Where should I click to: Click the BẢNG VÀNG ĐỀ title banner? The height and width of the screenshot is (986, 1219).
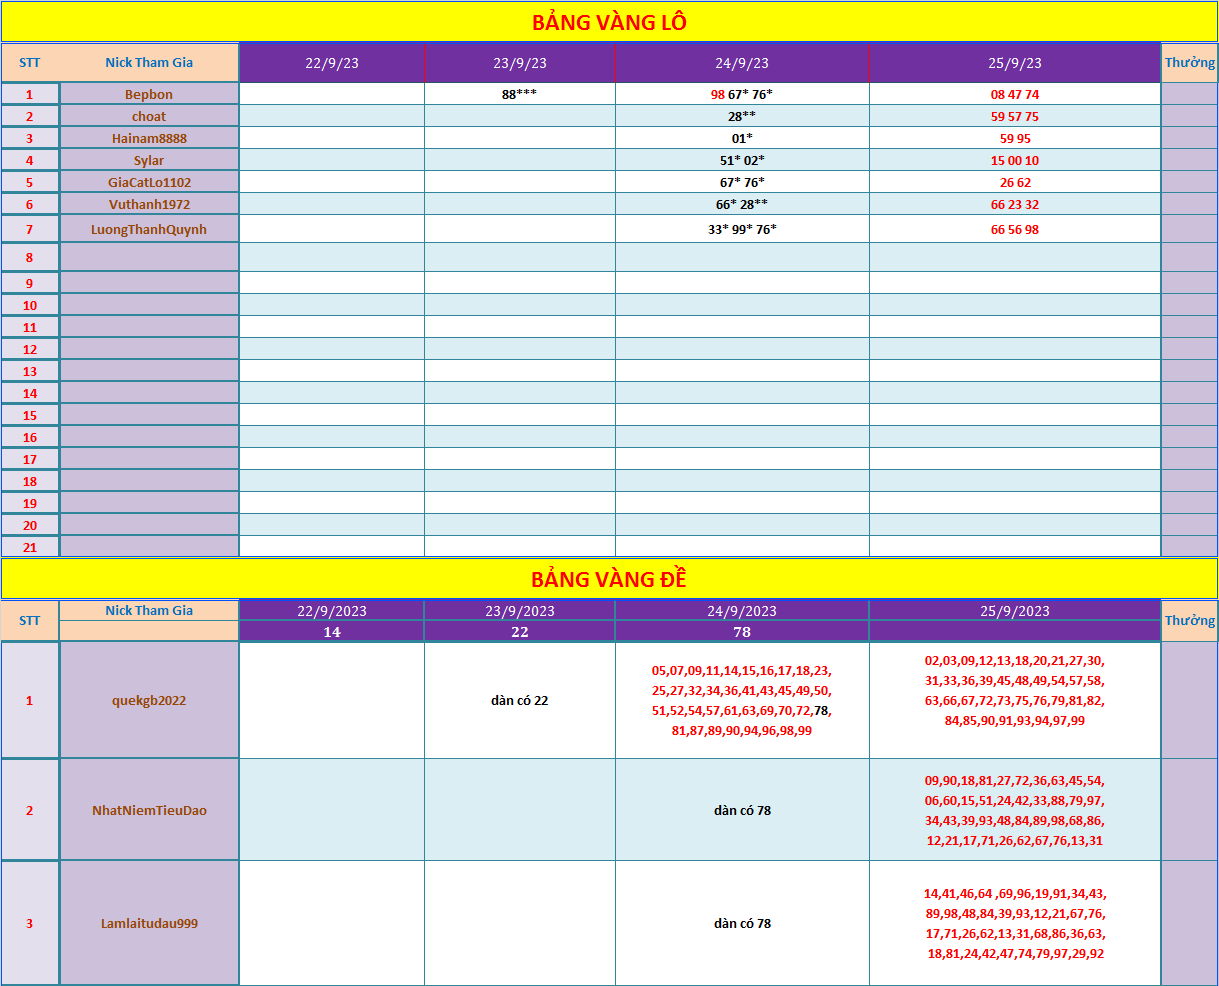[x=609, y=579]
